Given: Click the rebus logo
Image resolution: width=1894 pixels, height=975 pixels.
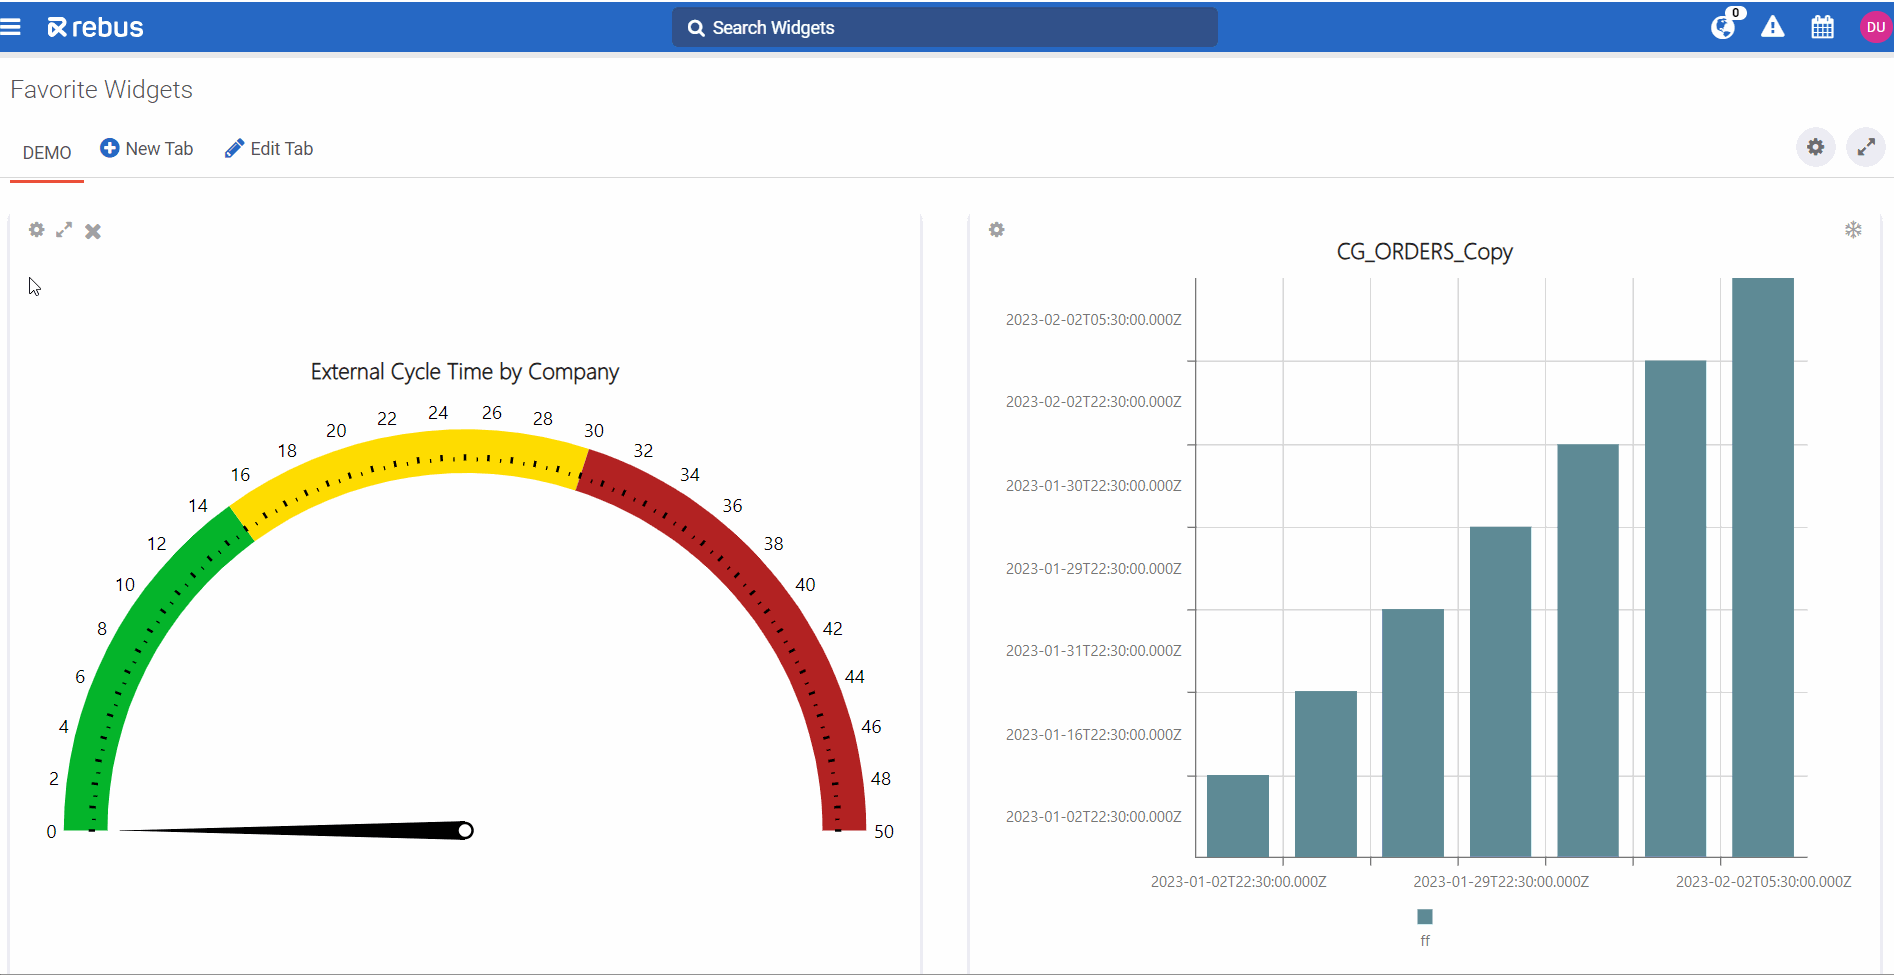Looking at the screenshot, I should click(x=96, y=27).
